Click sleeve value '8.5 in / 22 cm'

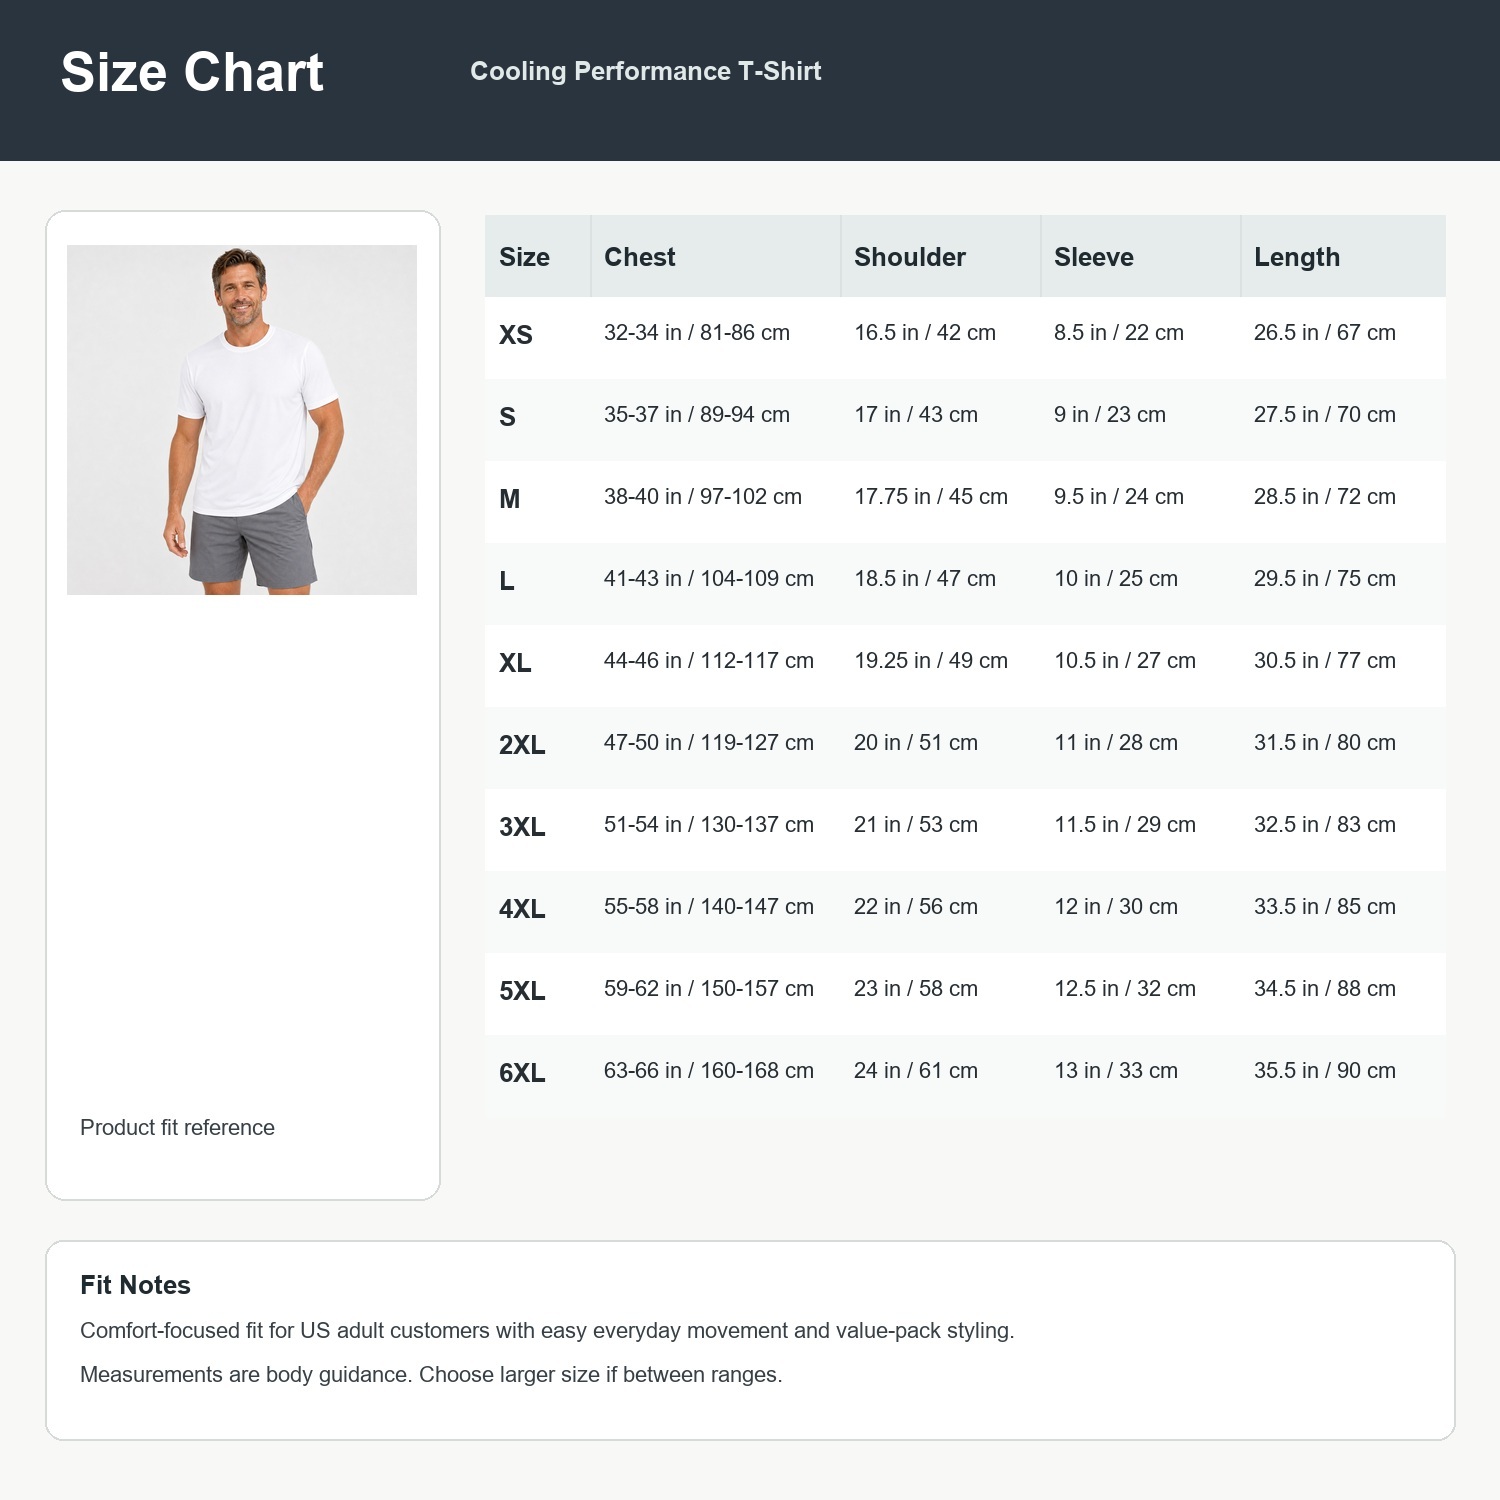click(x=1119, y=333)
